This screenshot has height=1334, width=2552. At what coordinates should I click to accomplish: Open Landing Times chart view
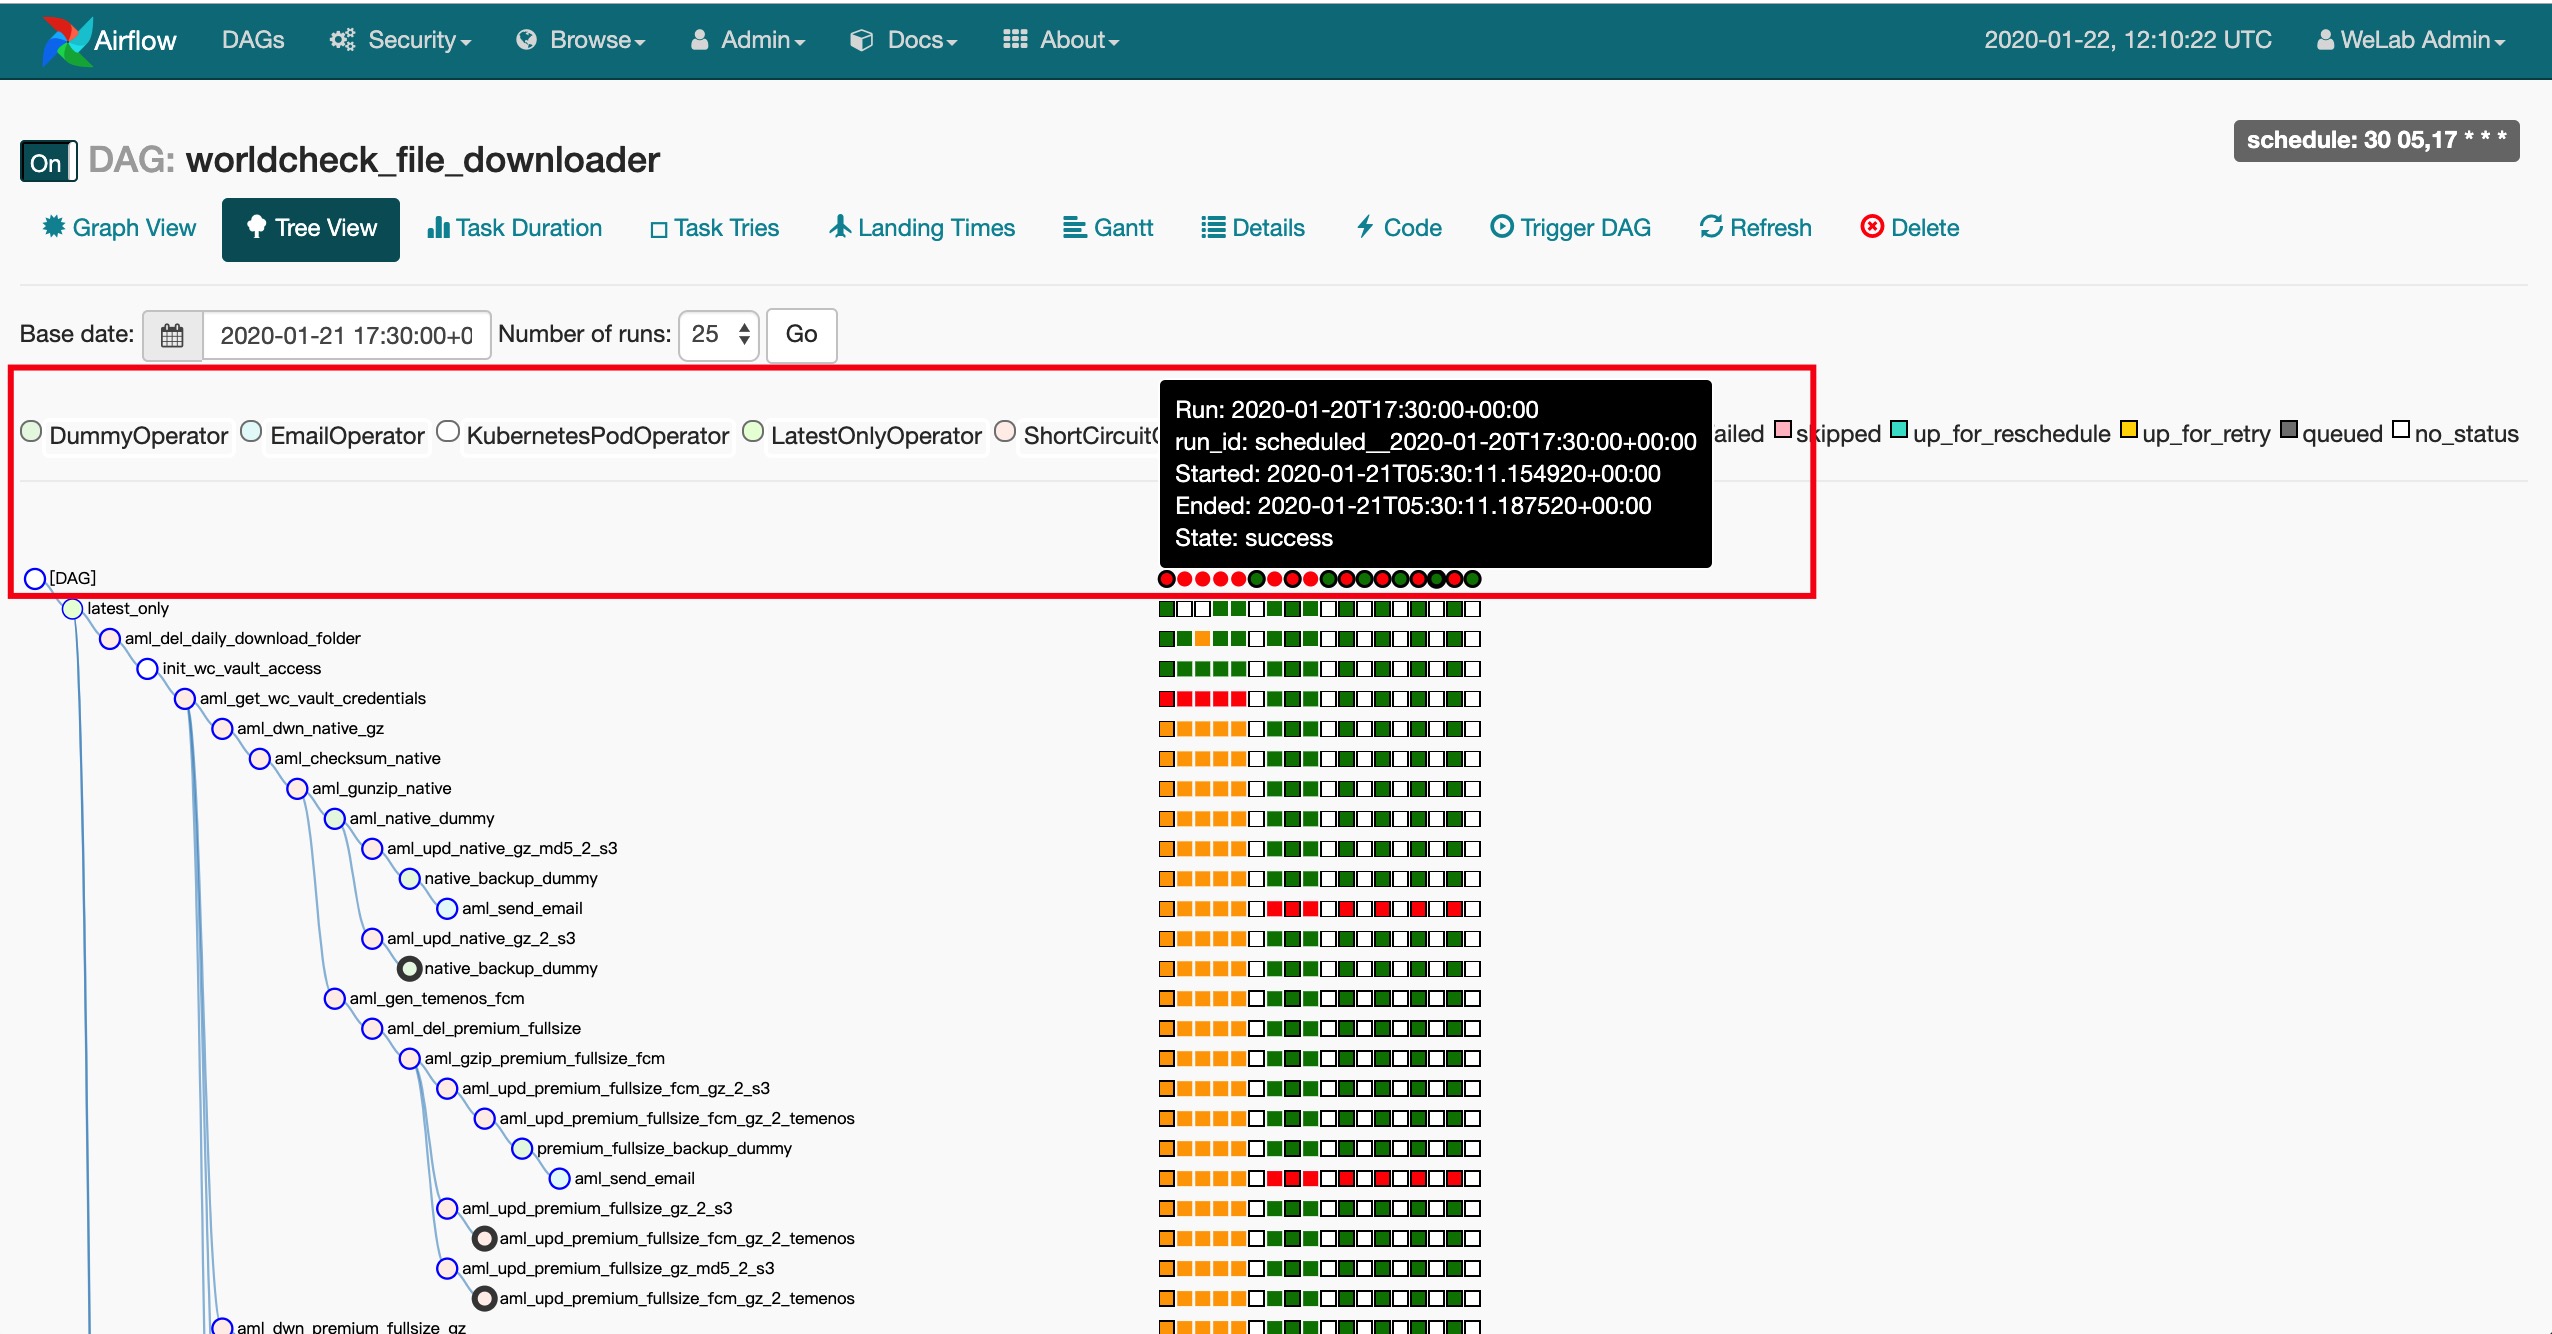point(922,228)
